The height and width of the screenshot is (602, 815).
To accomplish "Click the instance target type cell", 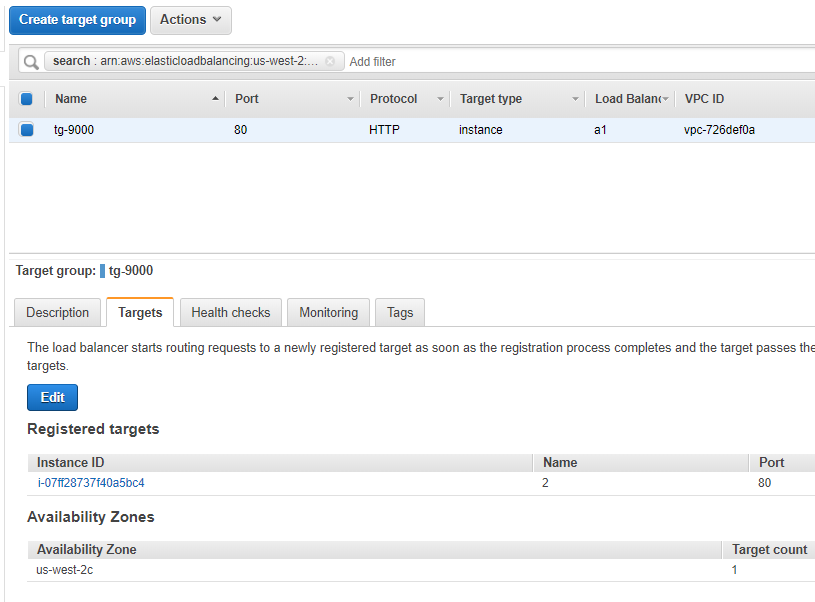I will point(481,130).
